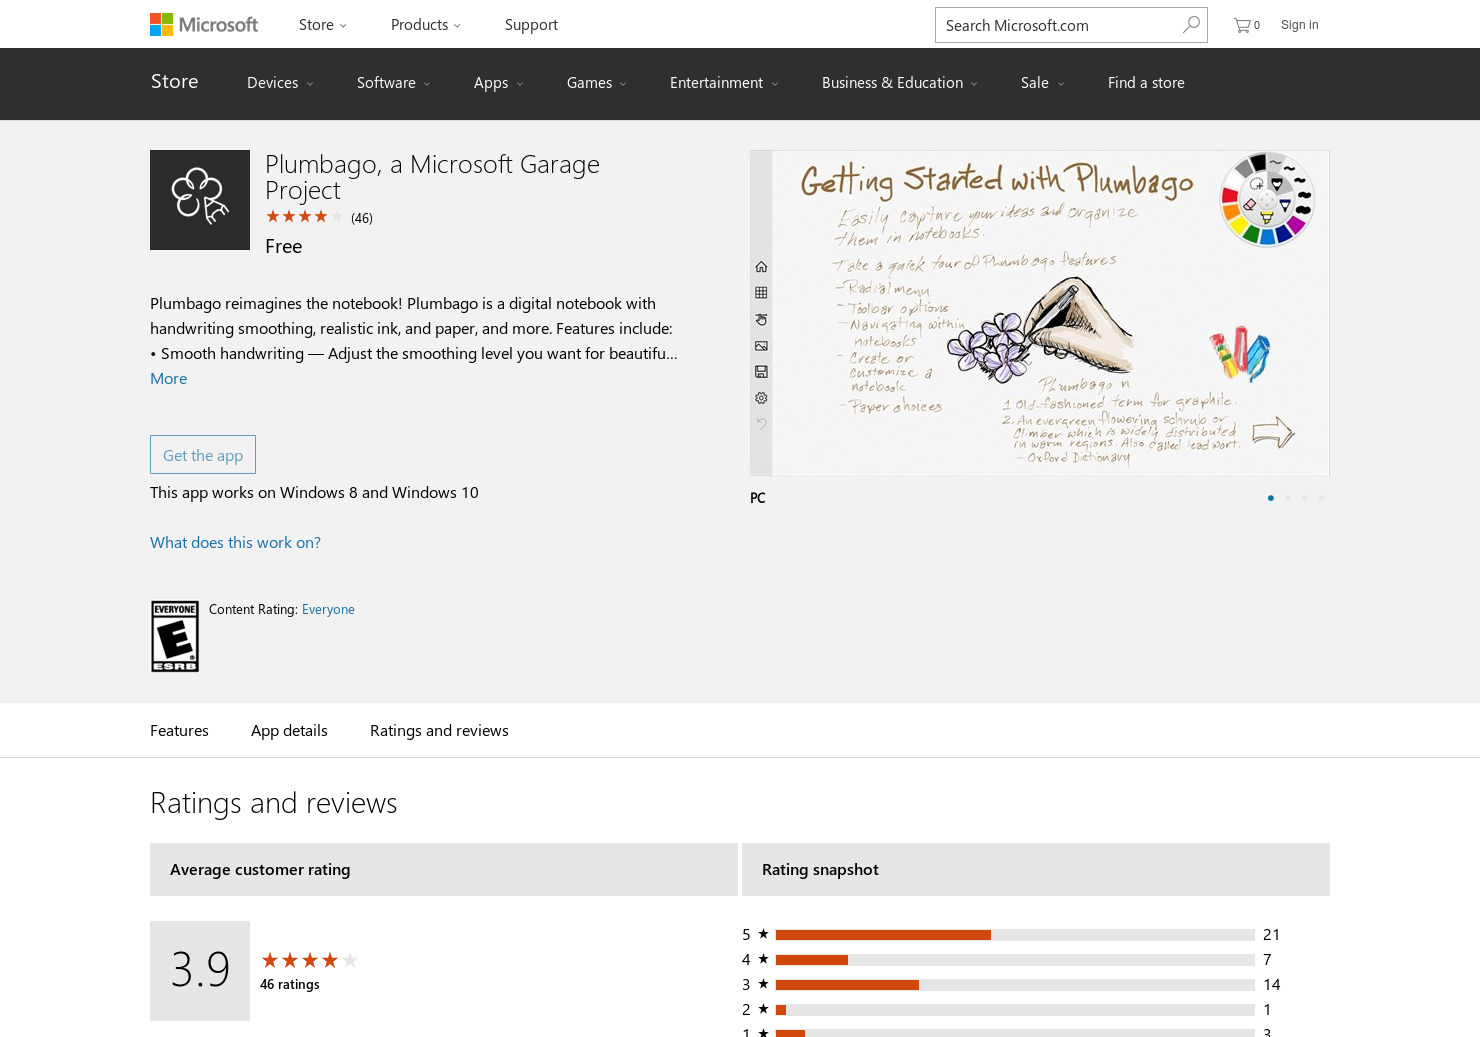The height and width of the screenshot is (1037, 1480).
Task: Open the Software menu
Action: point(394,83)
